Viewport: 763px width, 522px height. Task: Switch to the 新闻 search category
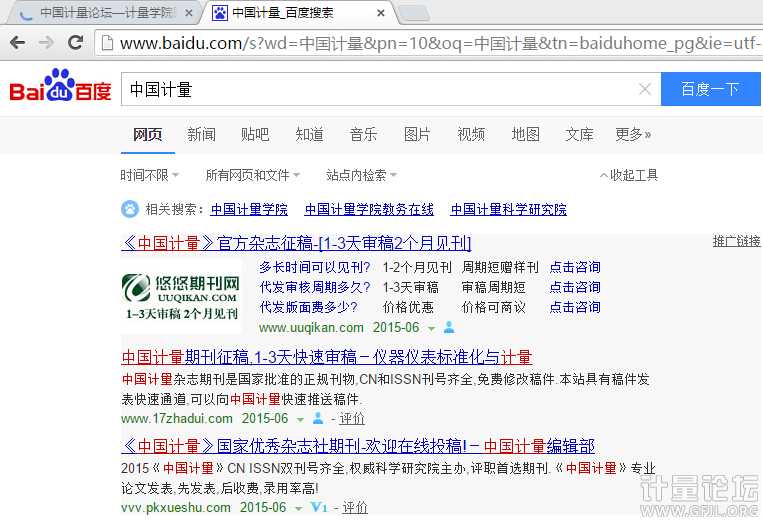(201, 134)
